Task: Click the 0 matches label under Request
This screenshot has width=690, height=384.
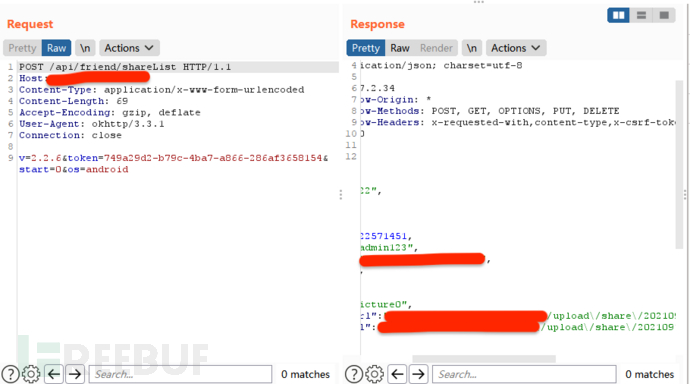Action: coord(305,374)
